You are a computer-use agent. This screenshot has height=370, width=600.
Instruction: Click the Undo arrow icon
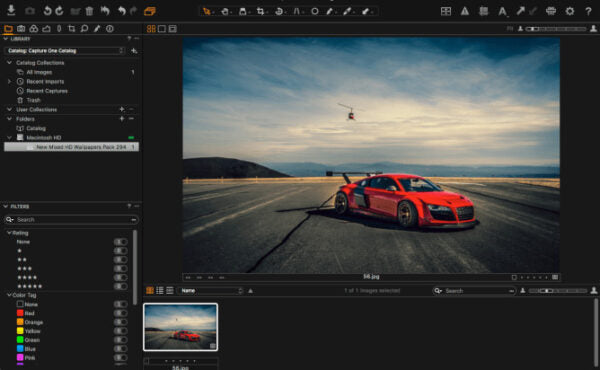tap(122, 11)
